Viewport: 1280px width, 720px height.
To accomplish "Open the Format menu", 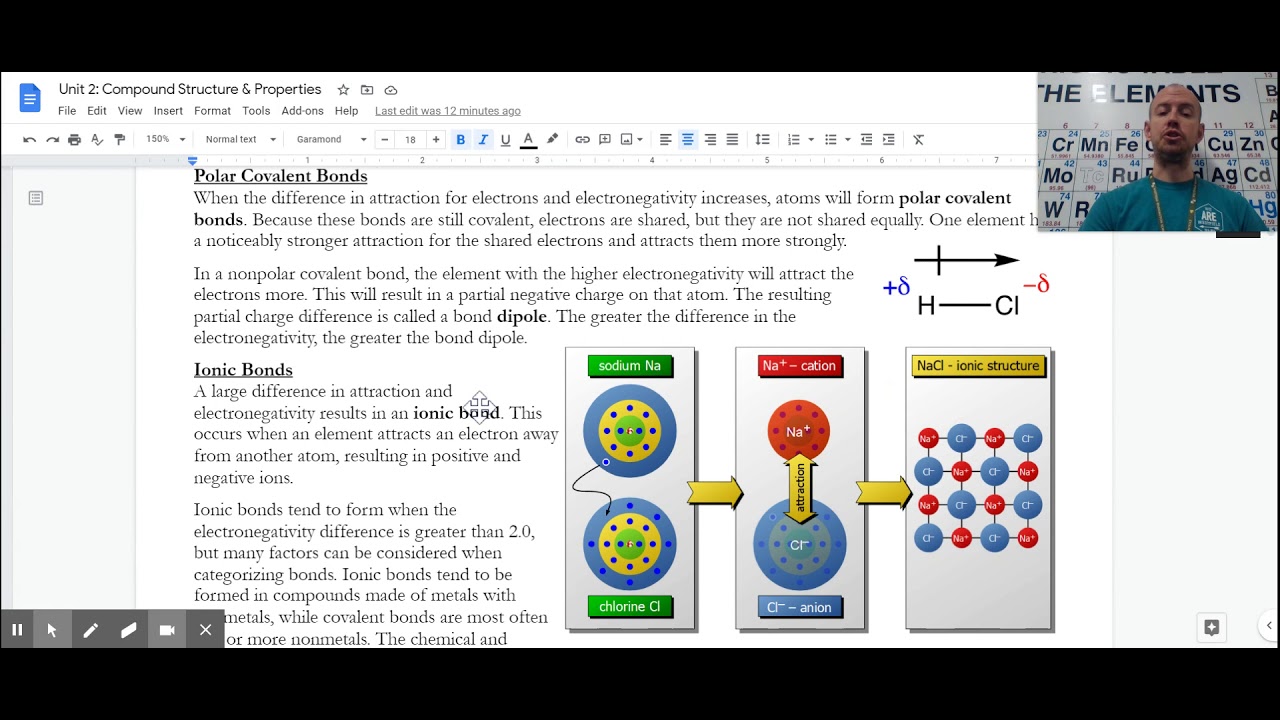I will pos(212,111).
